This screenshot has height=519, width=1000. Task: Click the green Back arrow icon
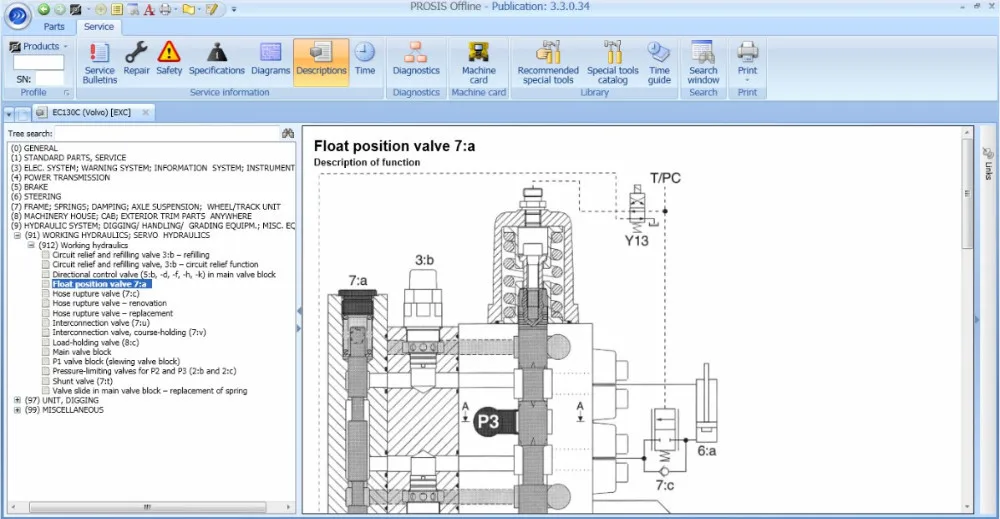click(x=43, y=9)
